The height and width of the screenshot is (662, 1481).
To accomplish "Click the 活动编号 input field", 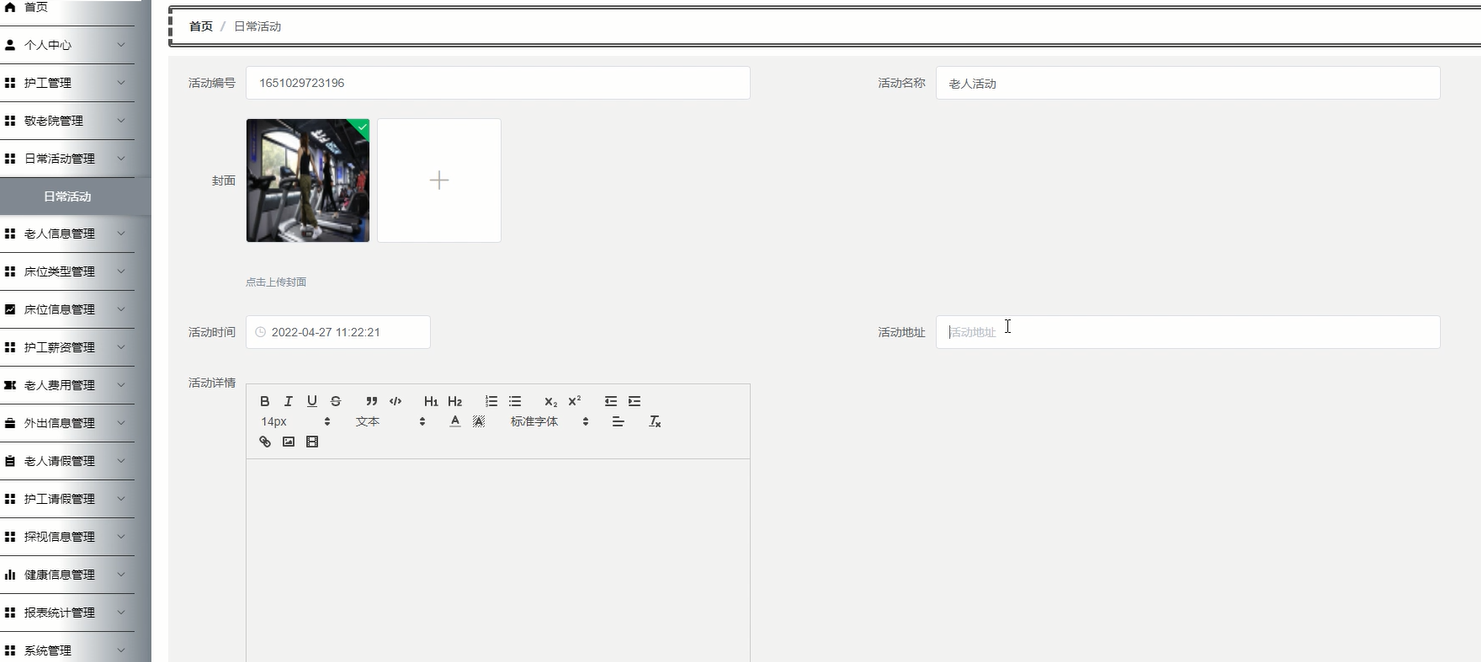I will pyautogui.click(x=498, y=83).
